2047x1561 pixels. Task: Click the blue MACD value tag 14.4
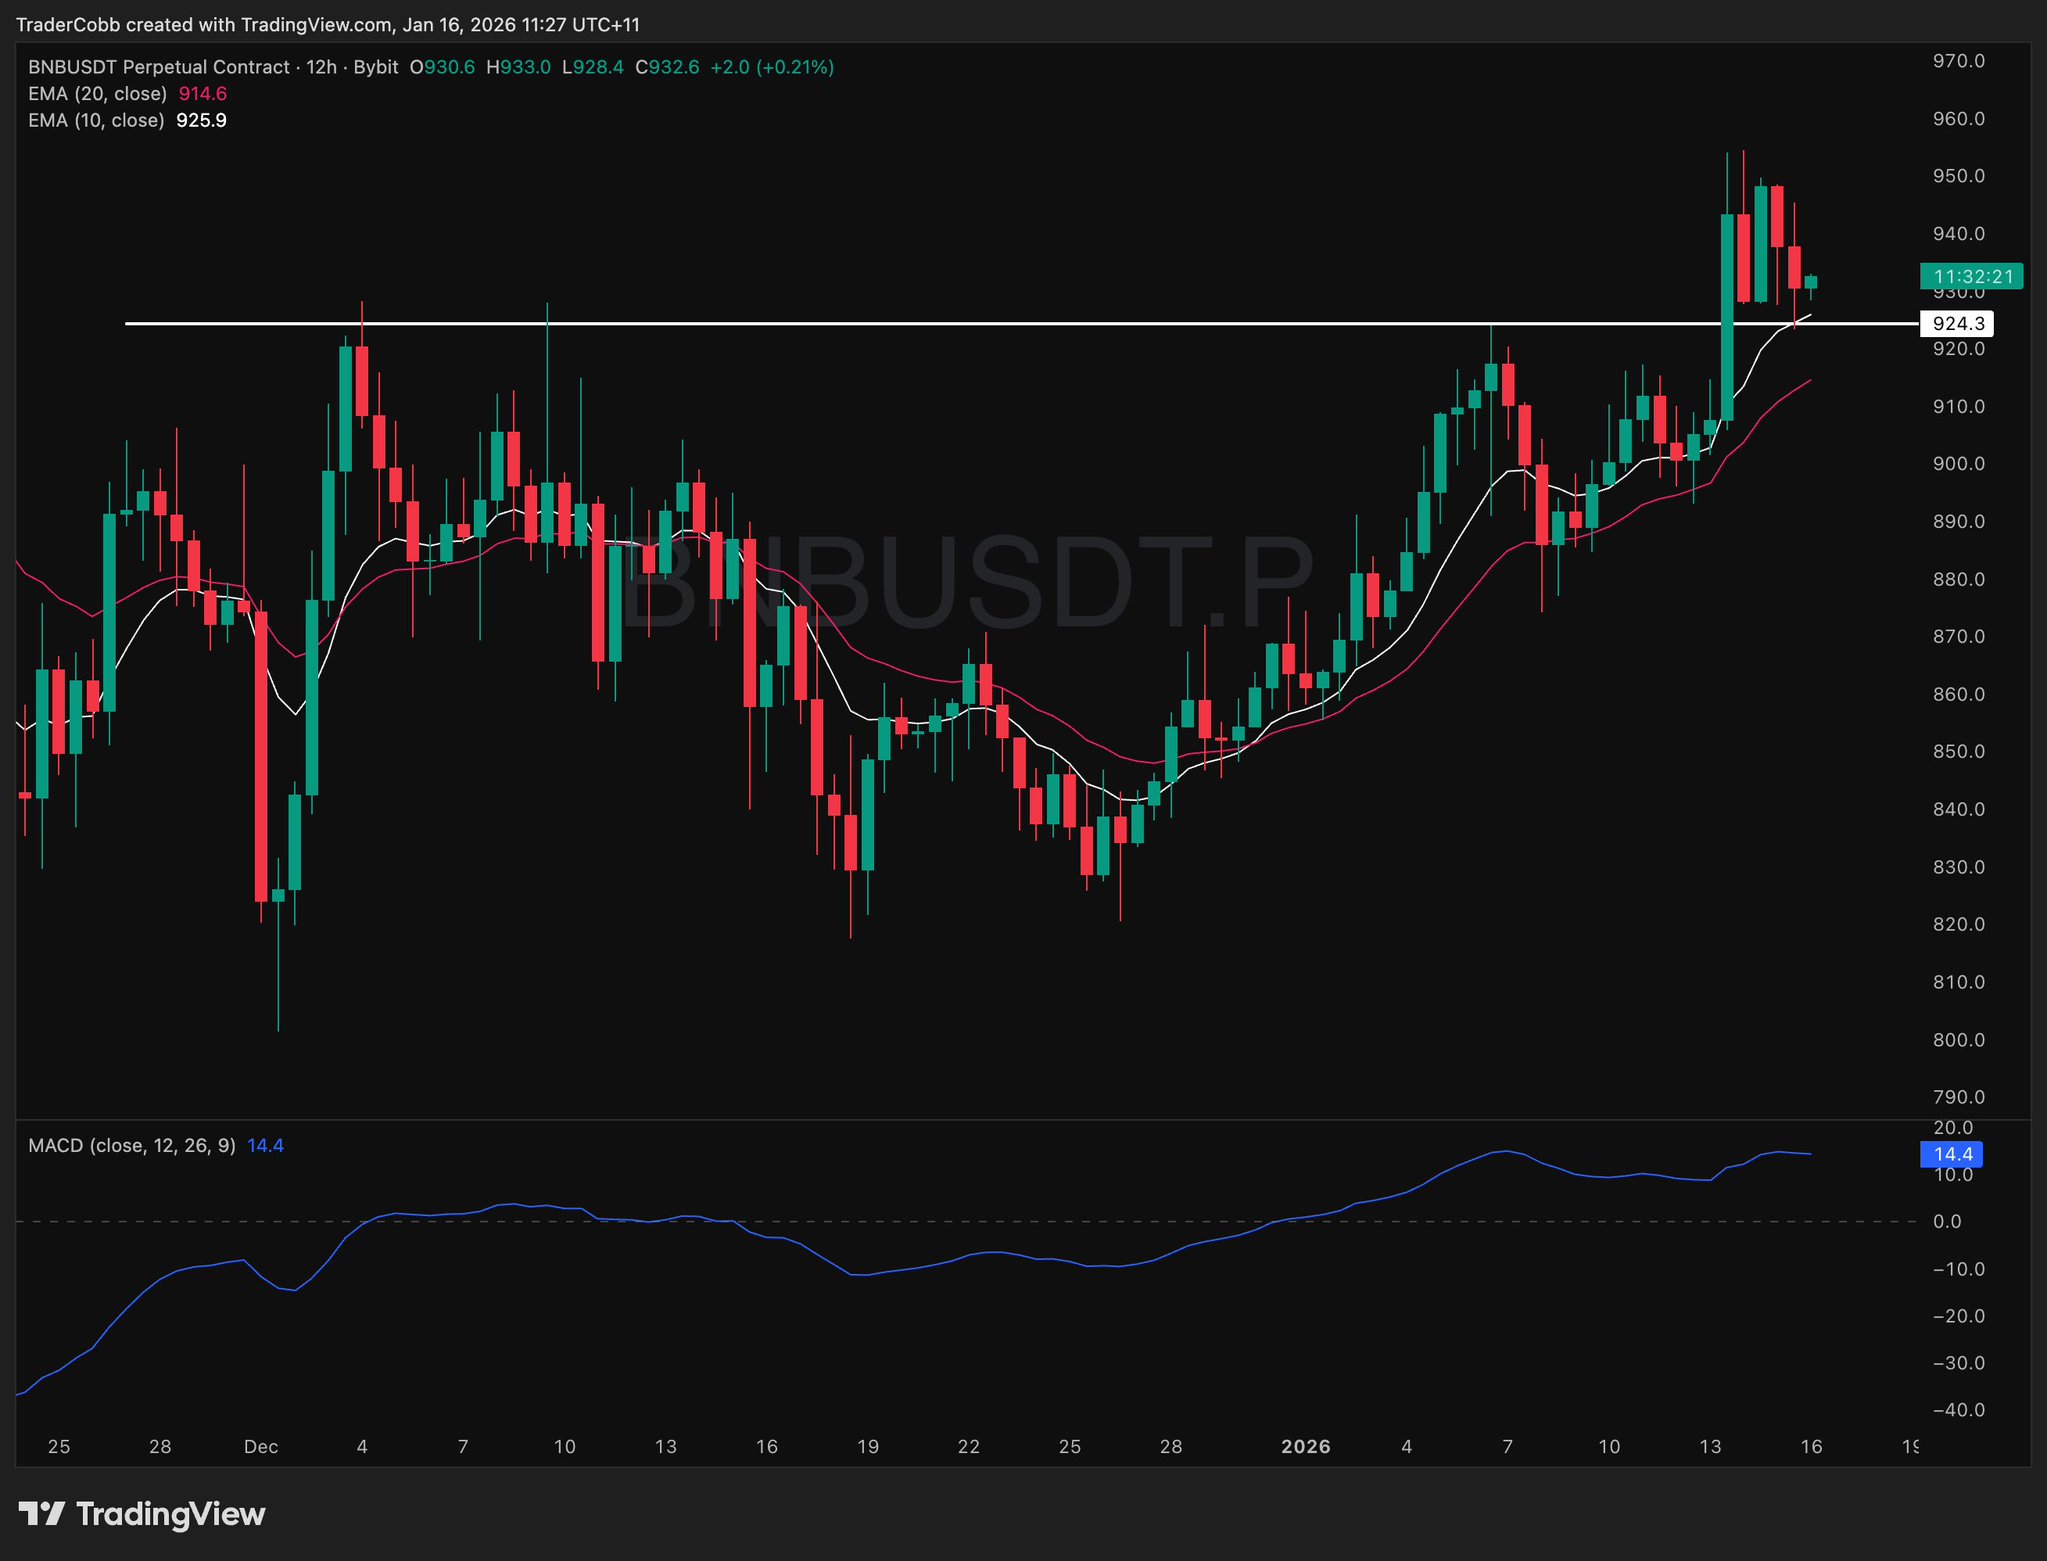click(x=1951, y=1155)
